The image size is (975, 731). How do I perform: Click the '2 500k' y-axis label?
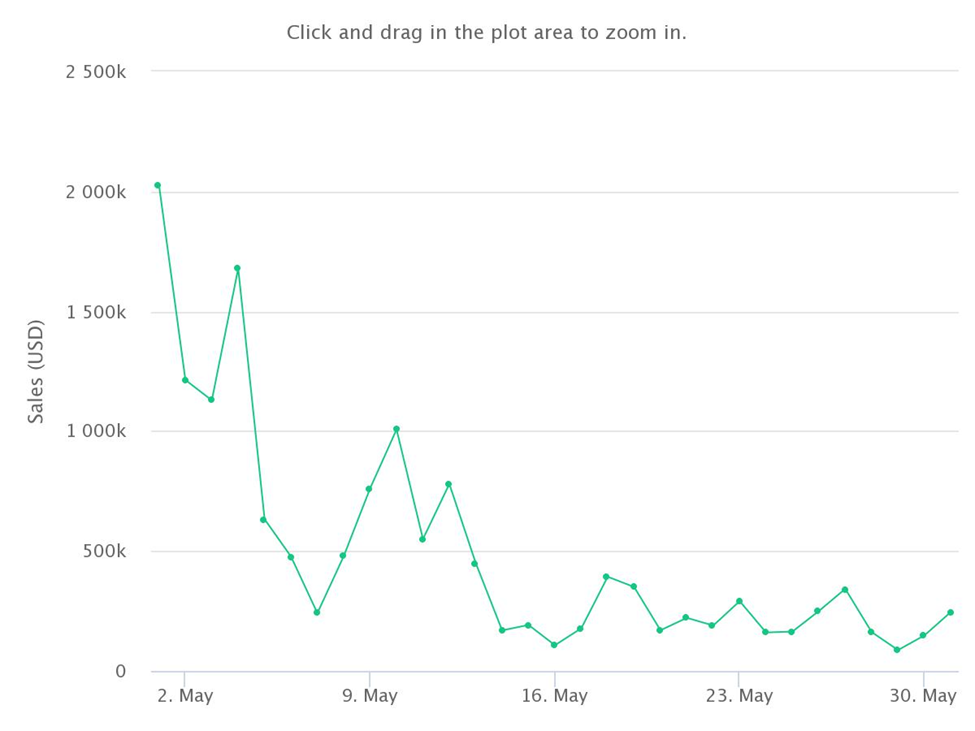(x=96, y=72)
